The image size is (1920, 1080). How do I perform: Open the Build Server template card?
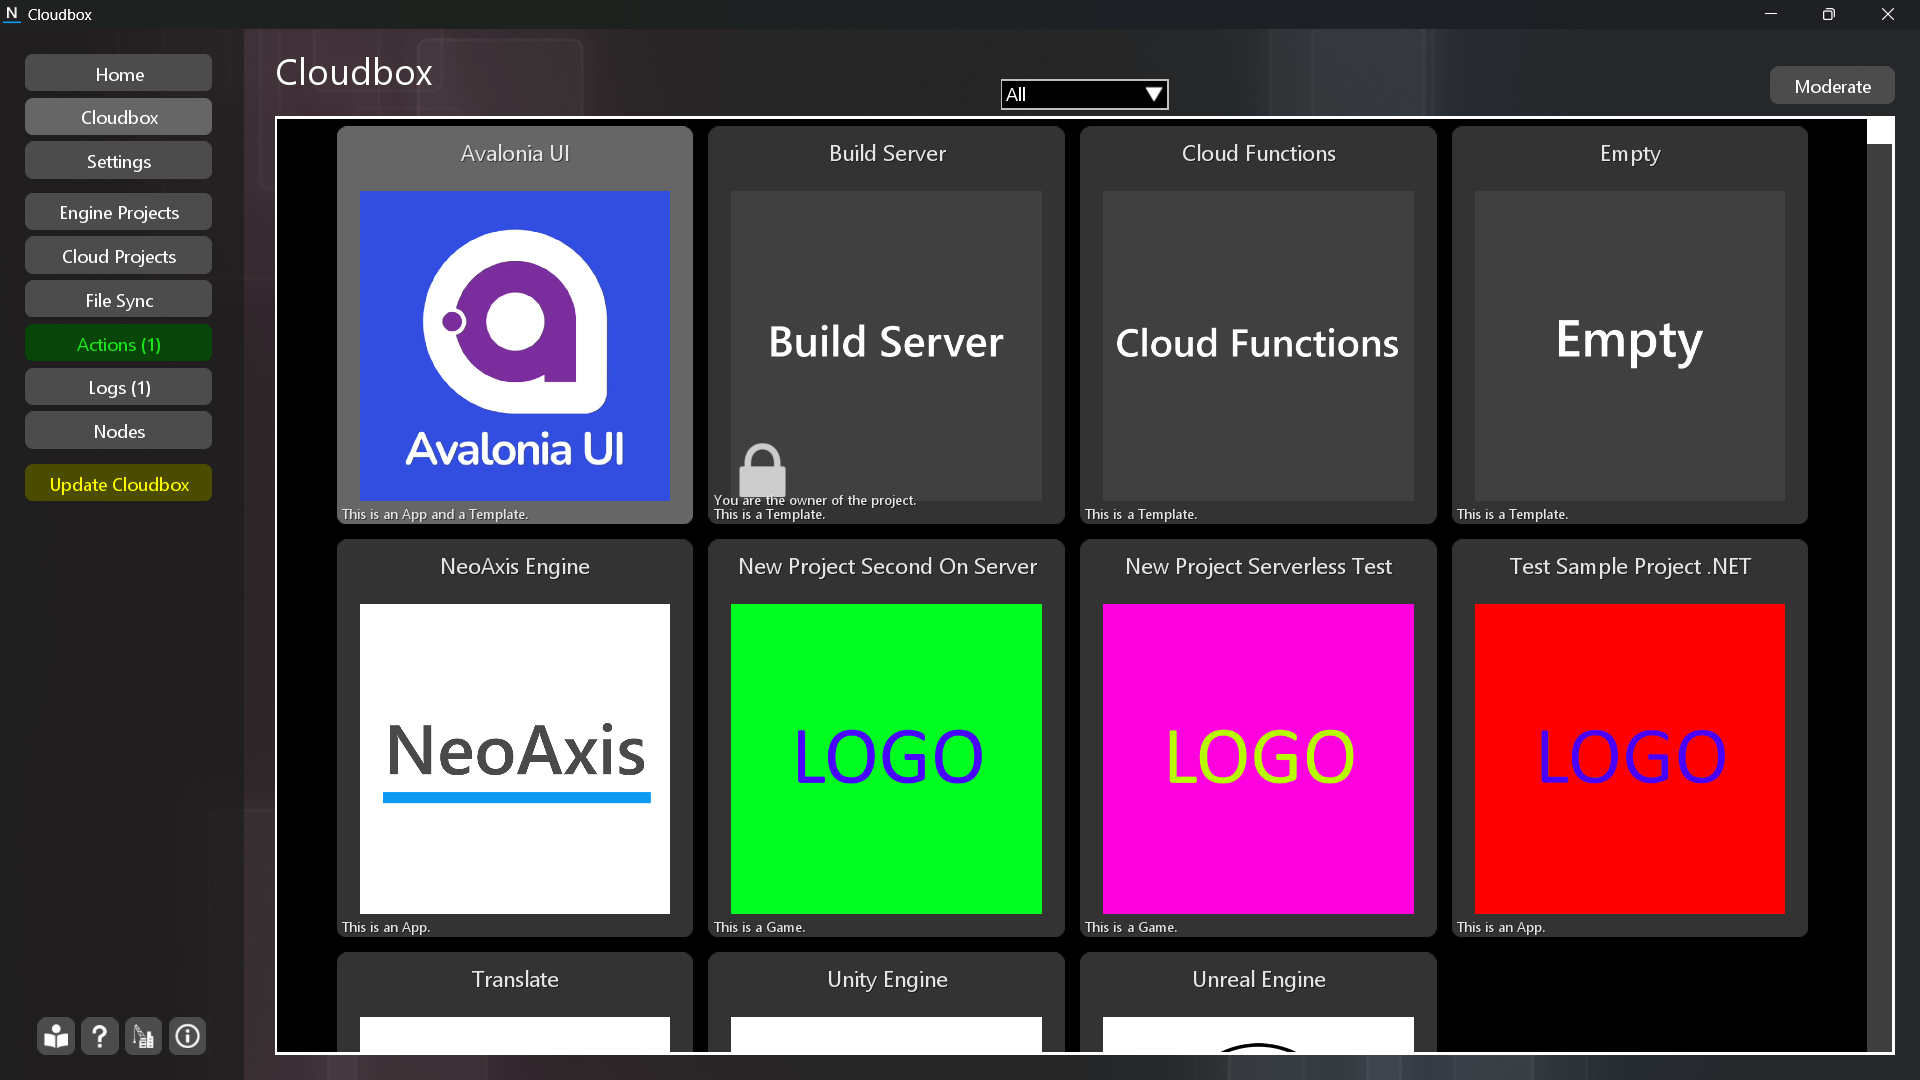[886, 324]
